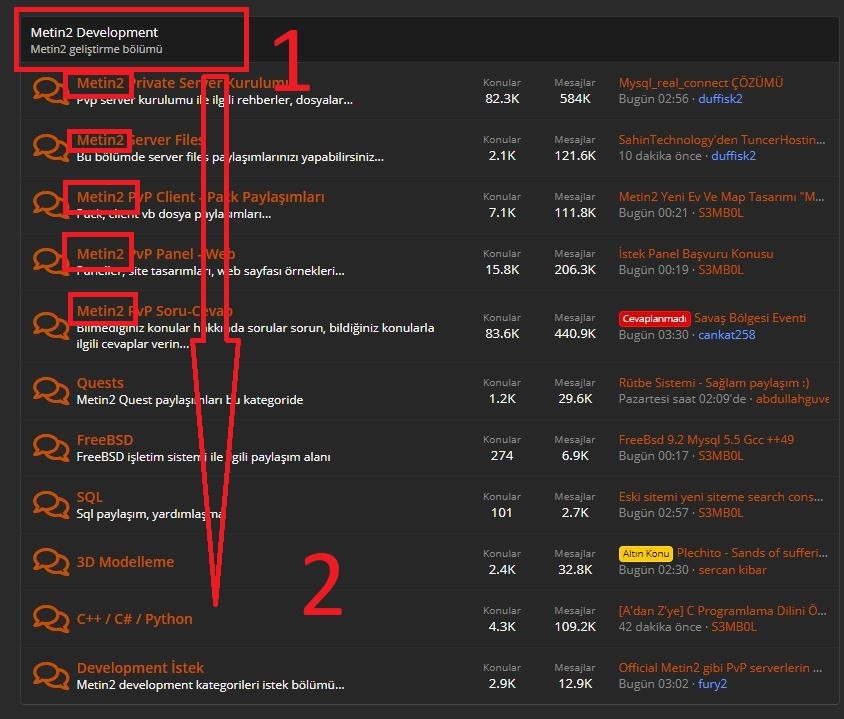Image resolution: width=844 pixels, height=719 pixels.
Task: Click the 82.3K Konular count
Action: point(502,99)
